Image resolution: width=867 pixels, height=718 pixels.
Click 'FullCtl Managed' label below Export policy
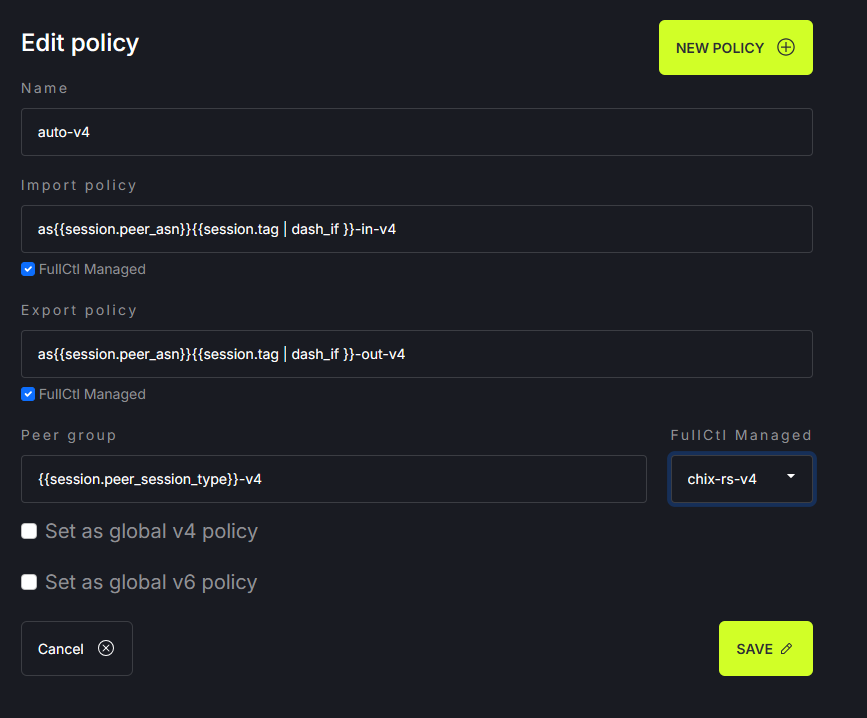(x=92, y=394)
